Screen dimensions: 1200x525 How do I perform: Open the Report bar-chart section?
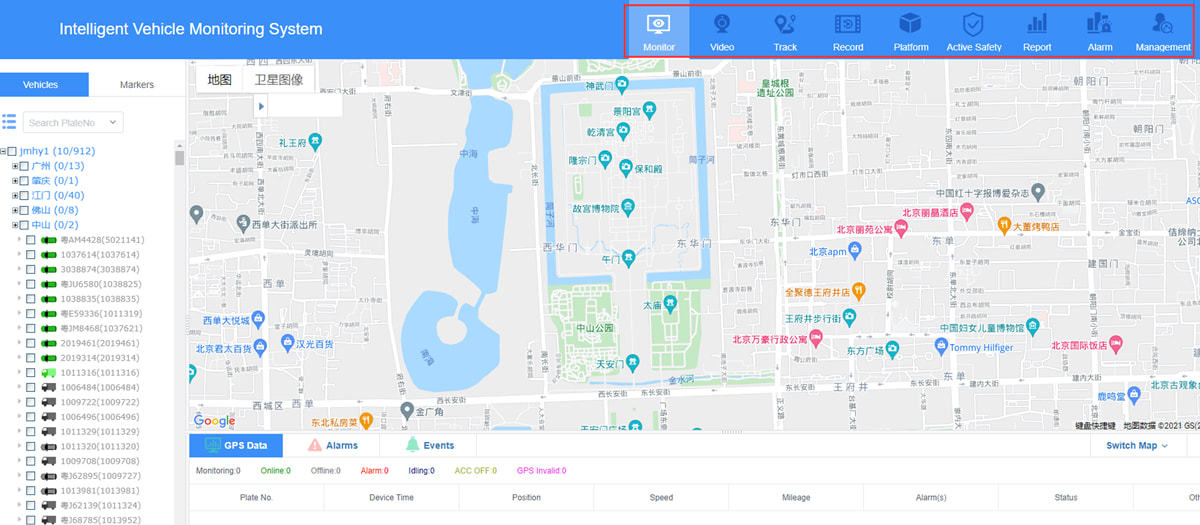[1037, 31]
